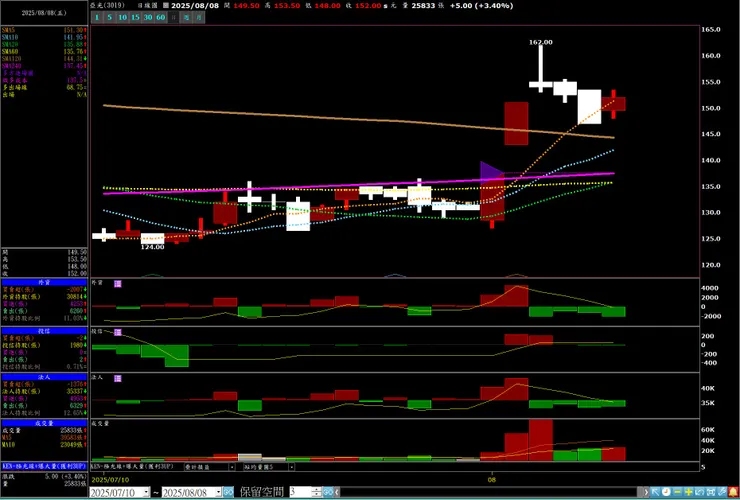Click the yellow plus zoom-in icon
Image resolution: width=740 pixels, height=500 pixels.
[x=689, y=492]
